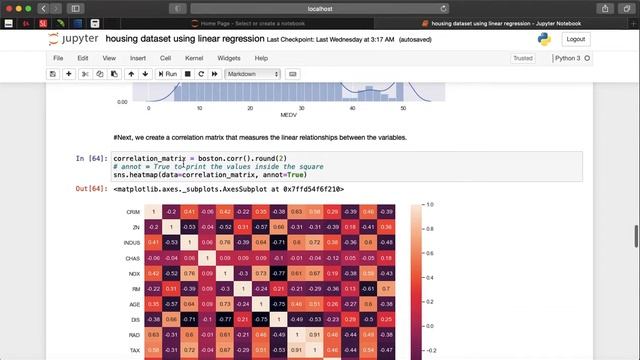The image size is (640, 360).
Task: Click the INDUS row label in heatmap
Action: (x=132, y=242)
